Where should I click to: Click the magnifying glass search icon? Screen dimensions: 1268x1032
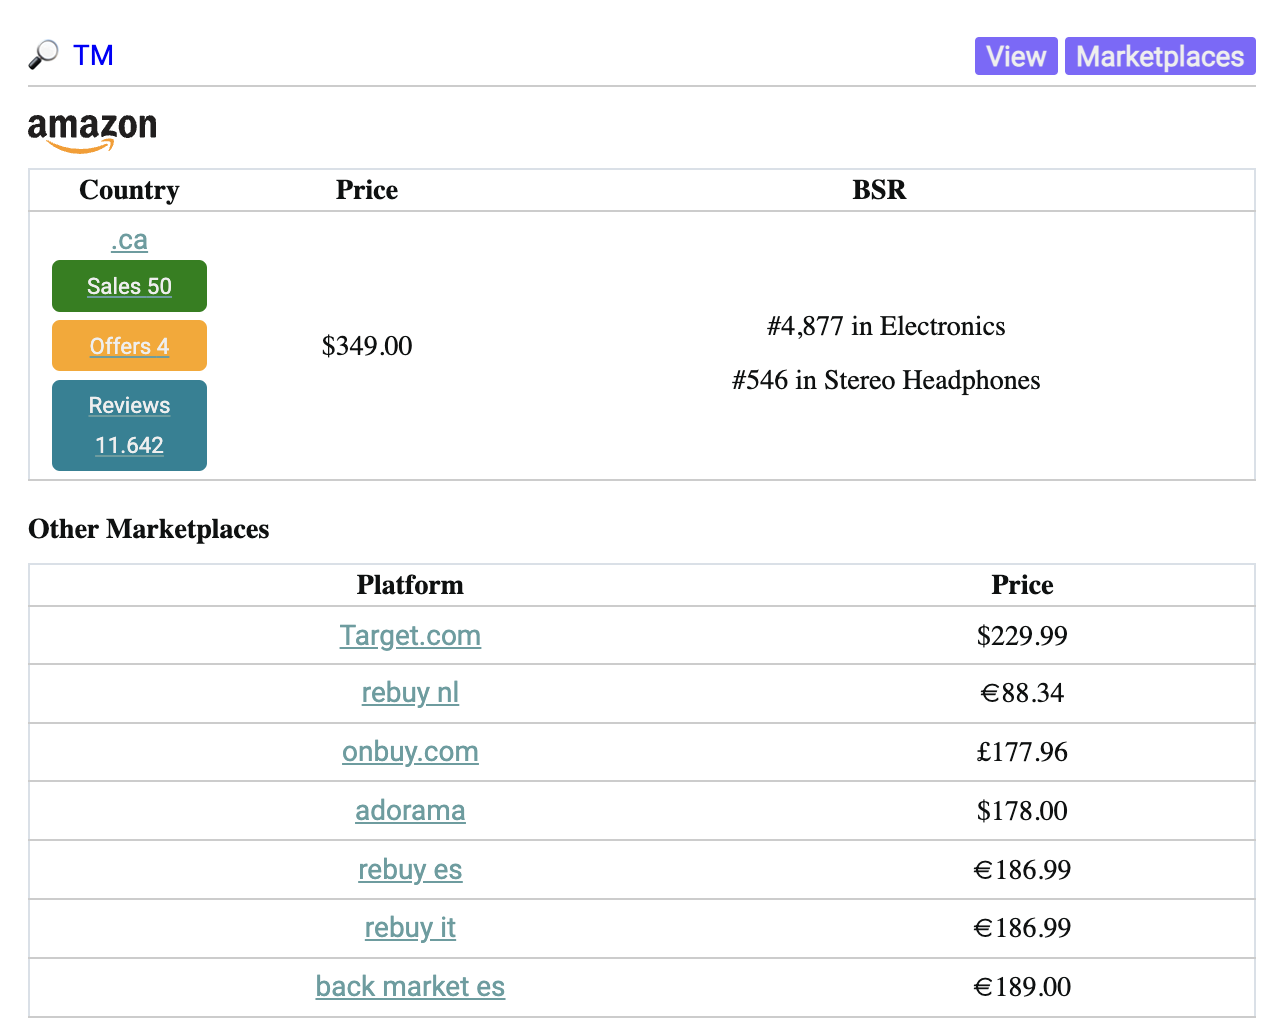pyautogui.click(x=43, y=55)
